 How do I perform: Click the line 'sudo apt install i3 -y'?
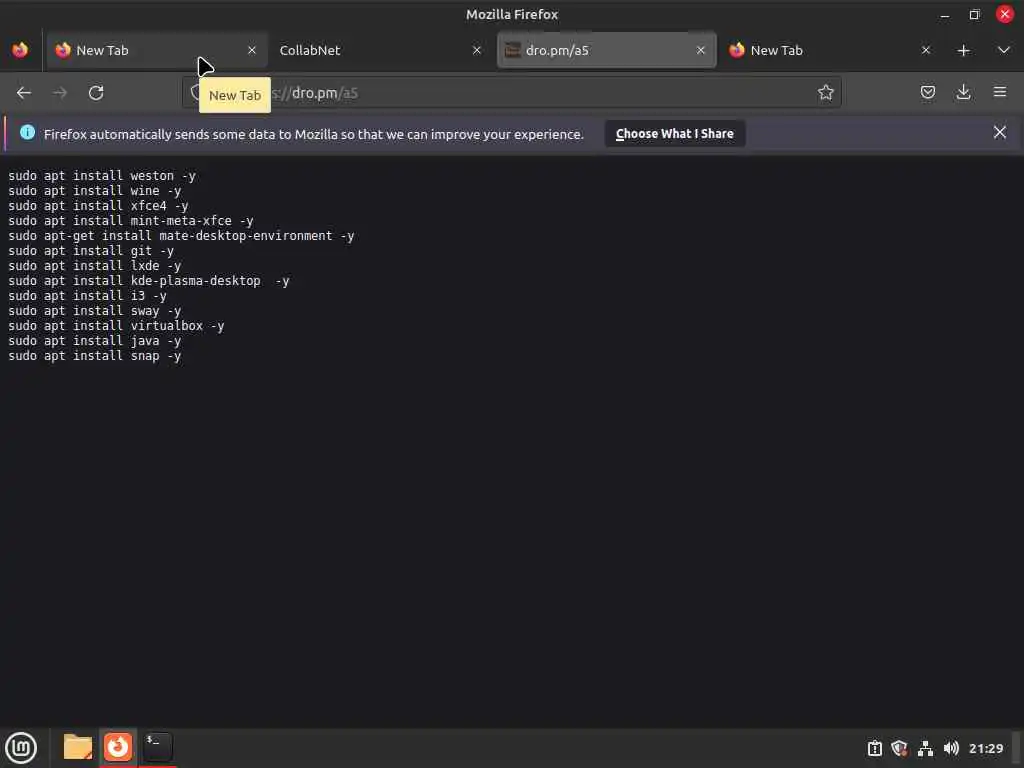tap(88, 296)
